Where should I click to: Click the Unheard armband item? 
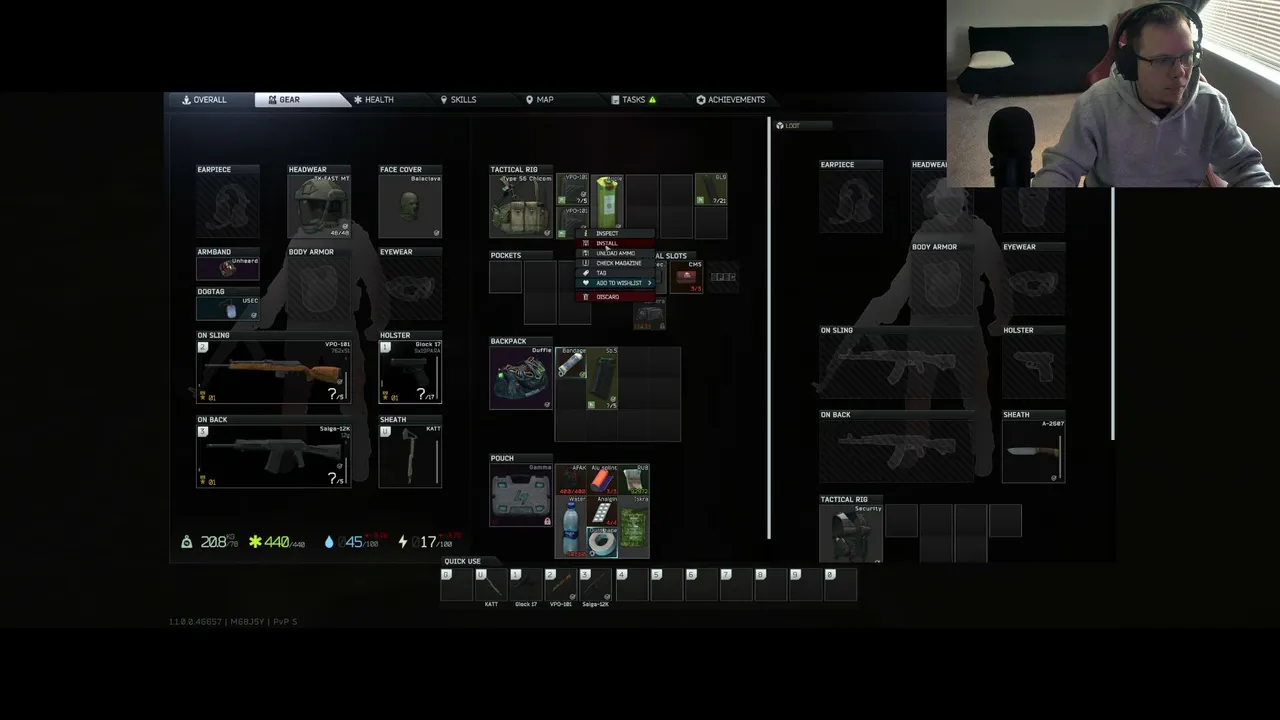228,268
